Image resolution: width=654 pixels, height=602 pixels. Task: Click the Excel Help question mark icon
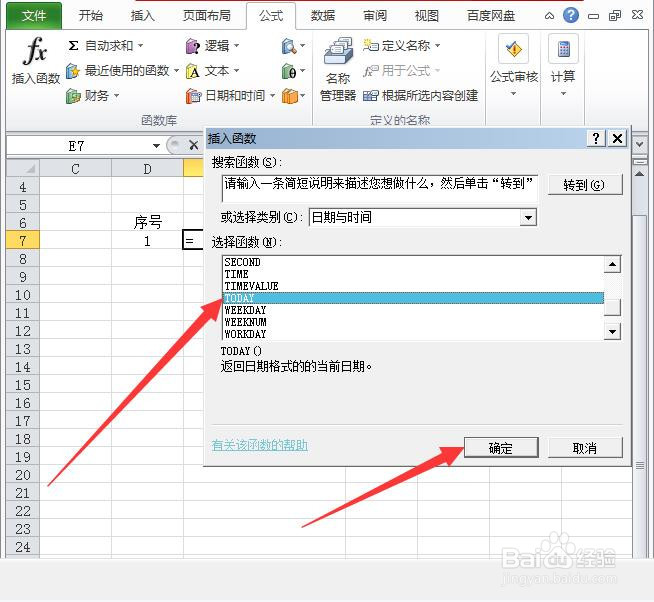coord(571,15)
